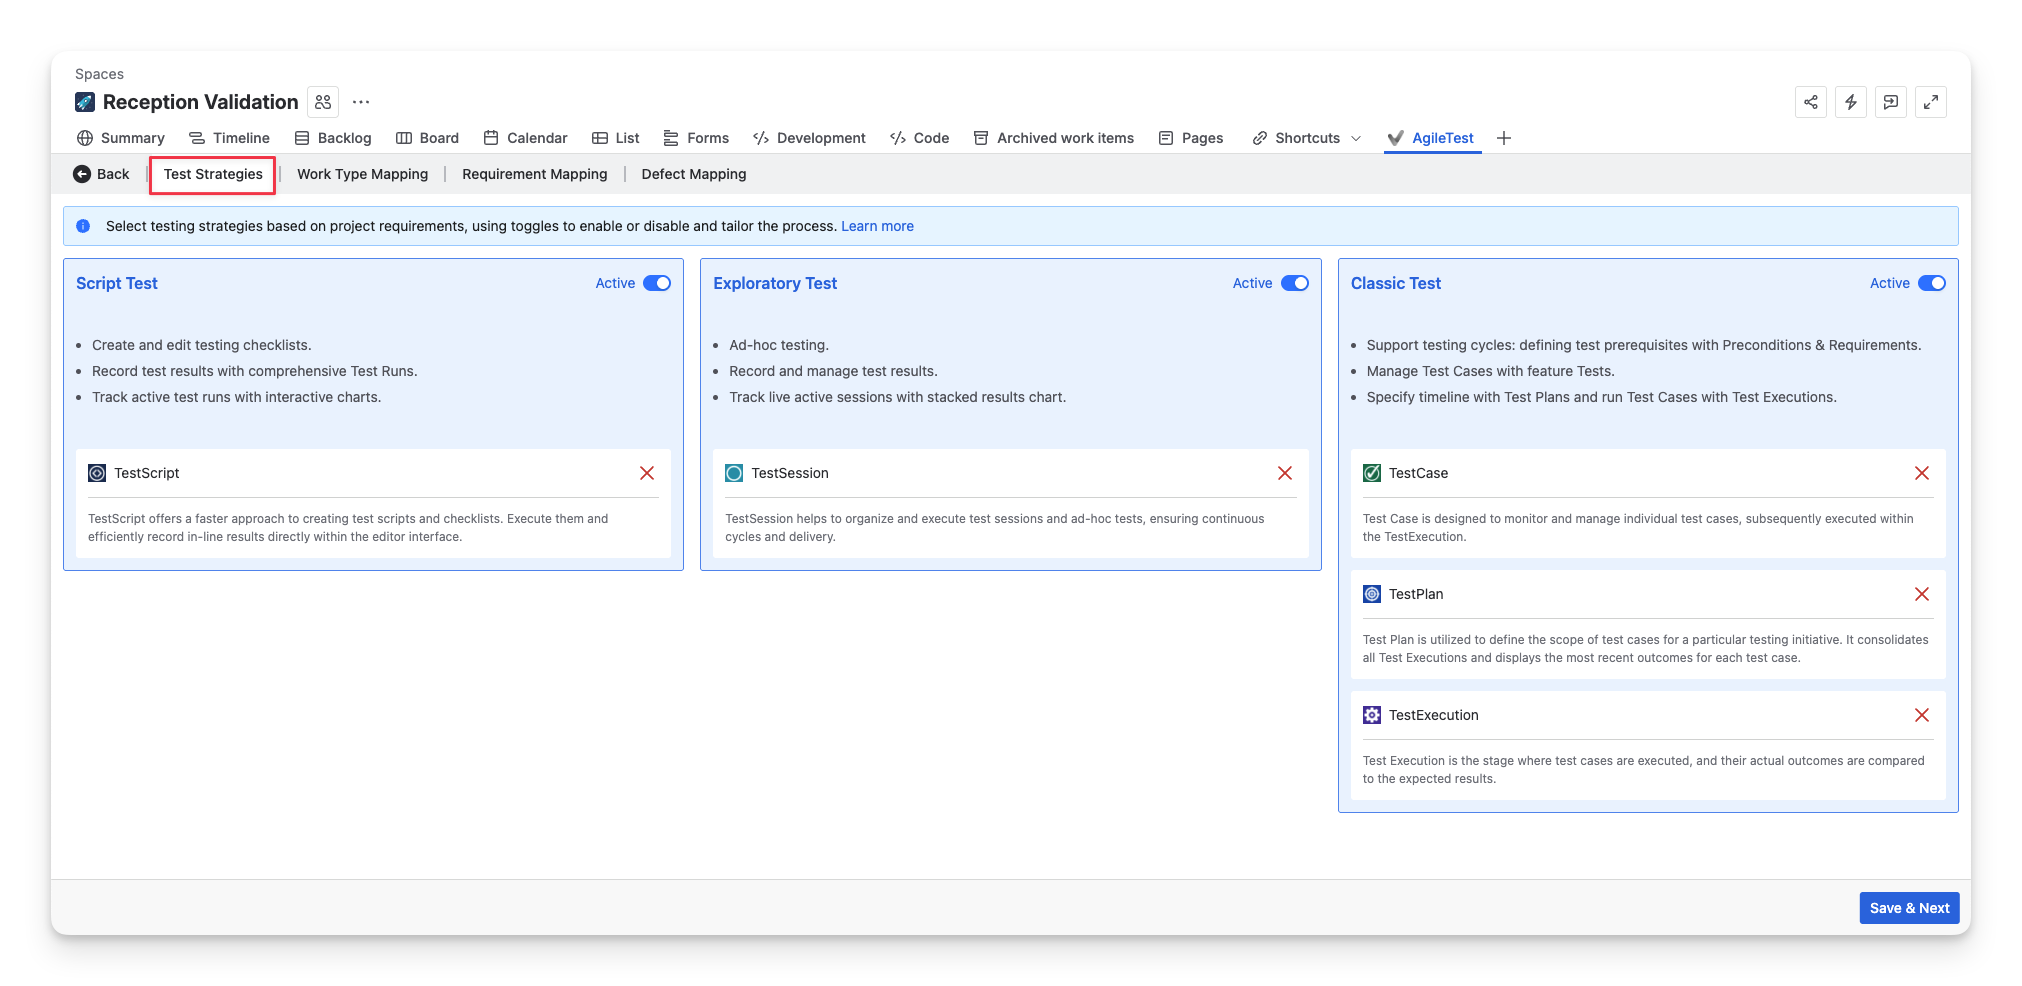Click the feedback speech bubble icon
The image size is (2022, 986).
1890,102
